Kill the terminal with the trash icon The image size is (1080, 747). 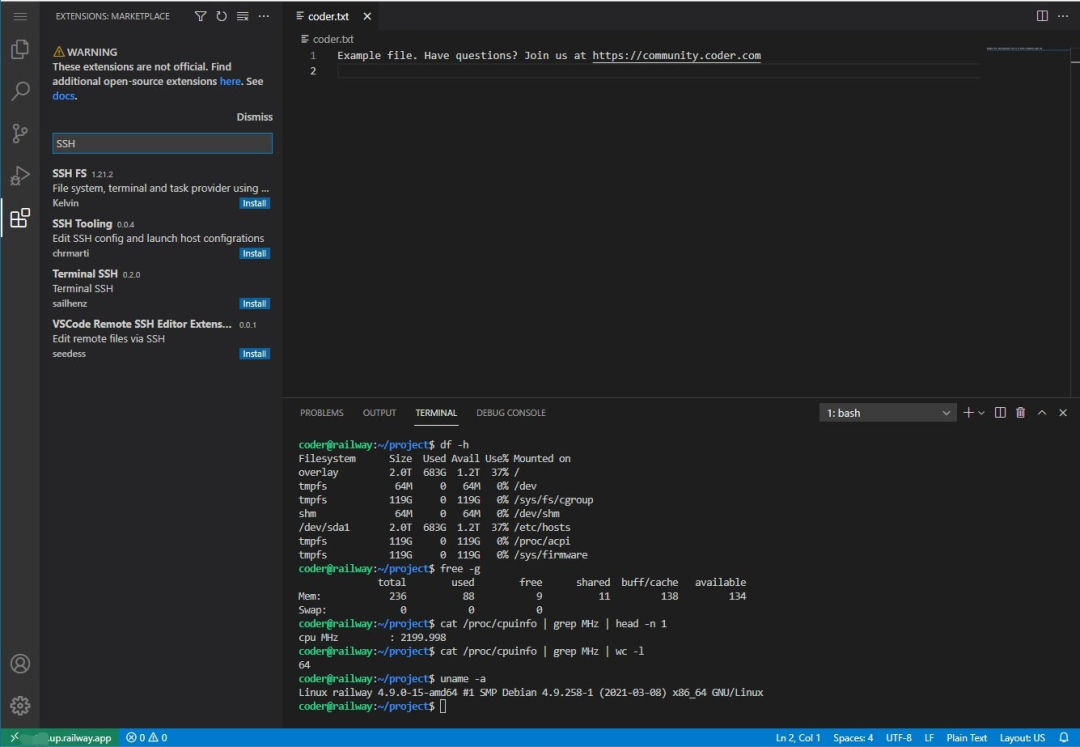[x=1020, y=412]
